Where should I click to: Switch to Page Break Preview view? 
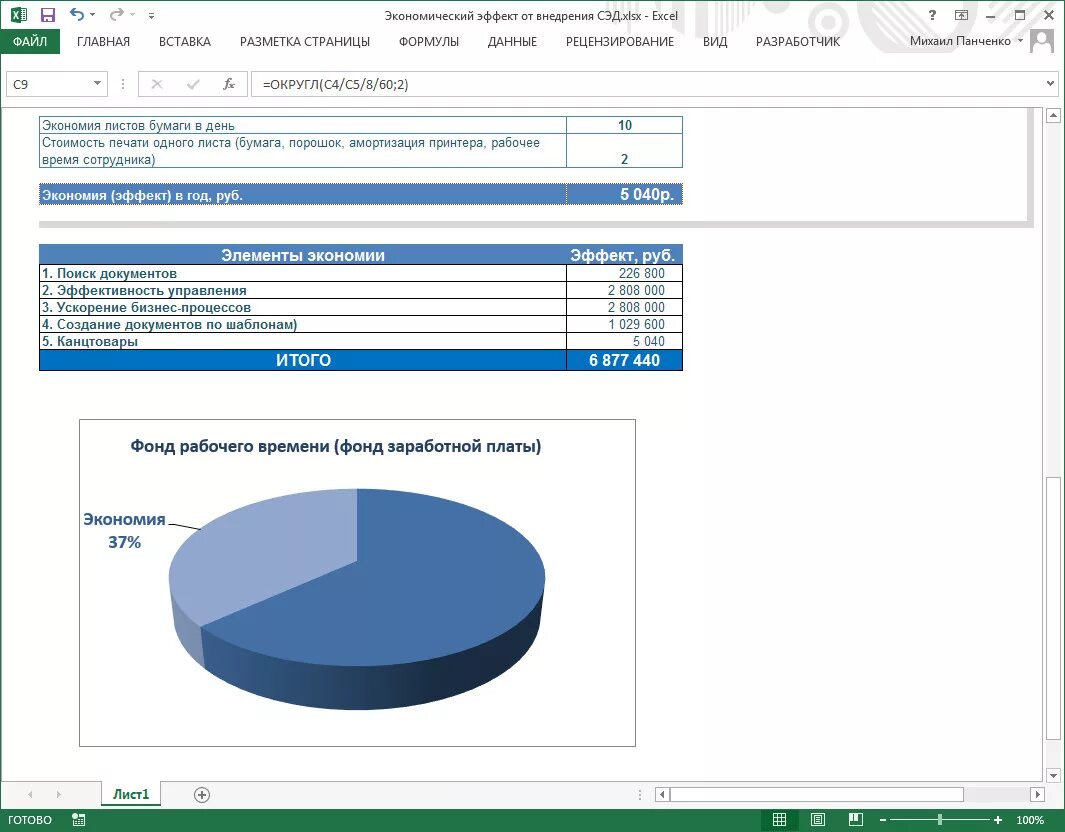(x=856, y=820)
